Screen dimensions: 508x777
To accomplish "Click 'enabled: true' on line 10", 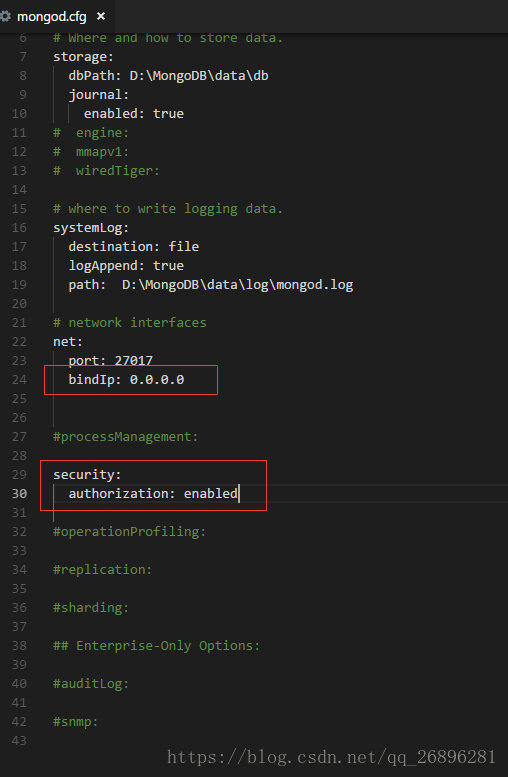I will tap(134, 113).
